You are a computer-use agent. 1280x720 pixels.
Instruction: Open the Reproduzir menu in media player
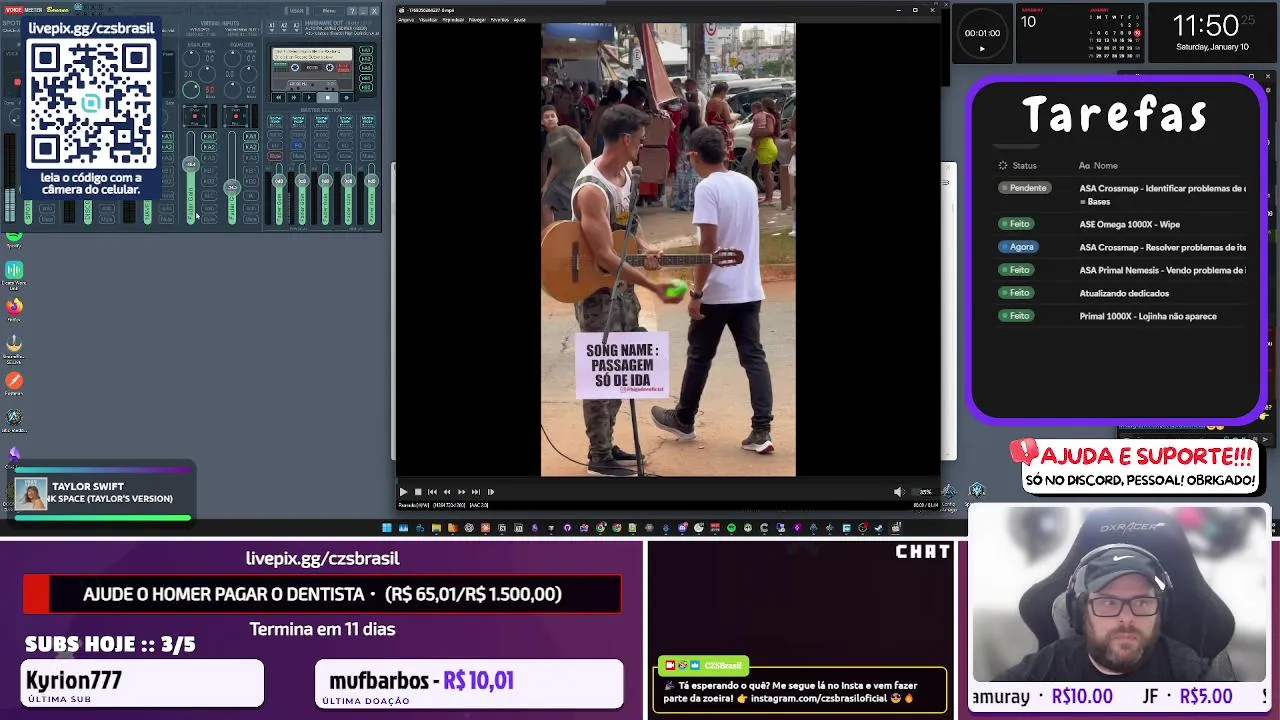click(x=453, y=20)
